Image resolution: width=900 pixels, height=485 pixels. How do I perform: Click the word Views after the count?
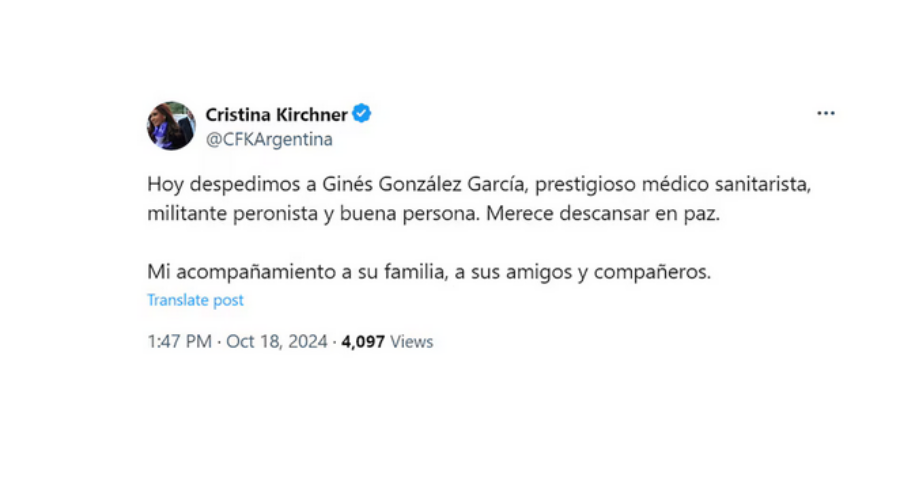coord(412,342)
